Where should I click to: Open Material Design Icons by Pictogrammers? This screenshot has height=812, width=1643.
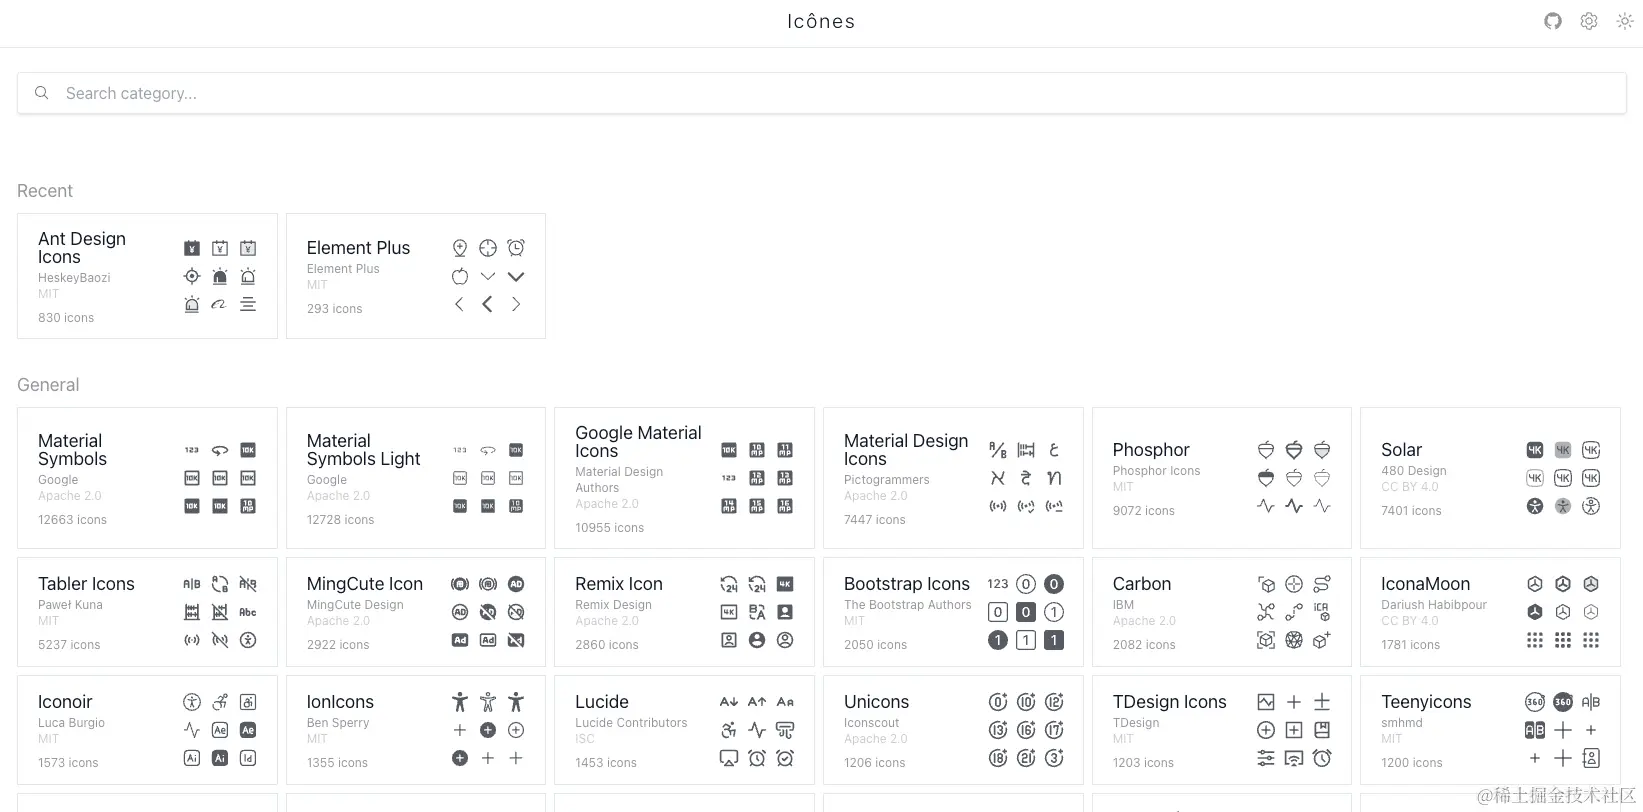point(953,478)
